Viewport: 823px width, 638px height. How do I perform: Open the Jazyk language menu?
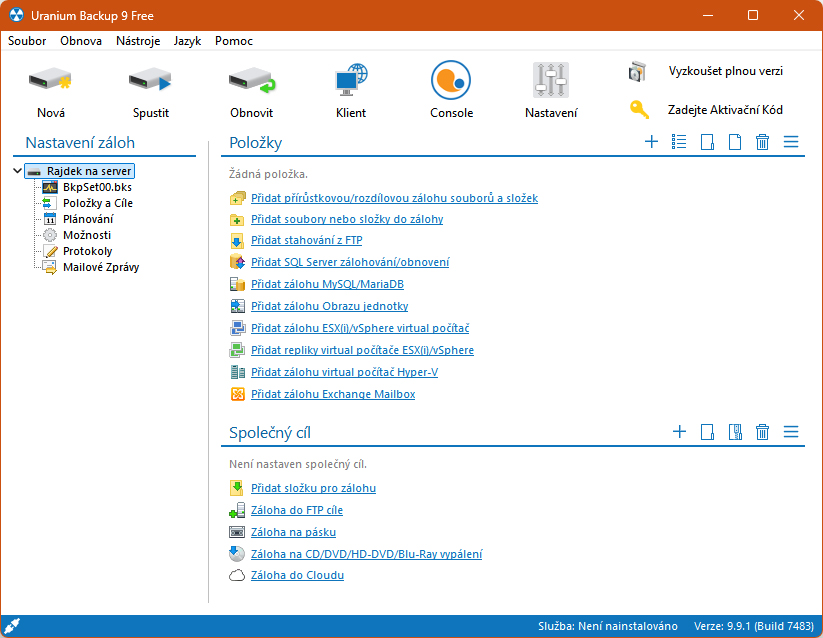tap(187, 41)
